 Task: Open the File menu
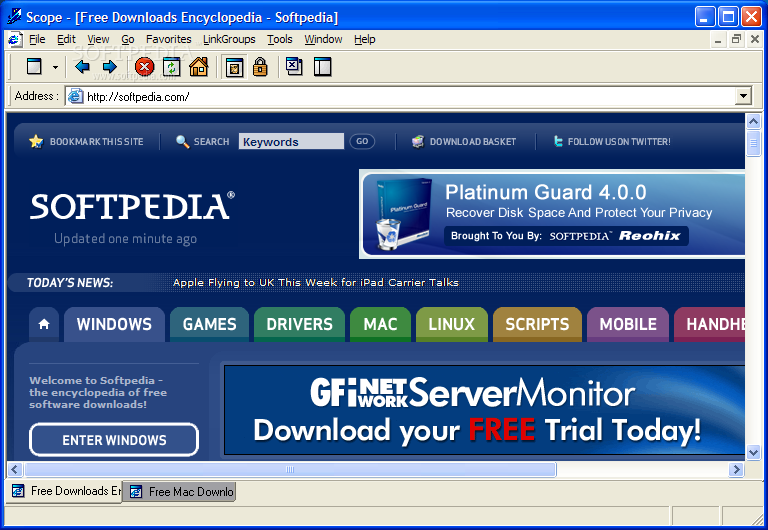pyautogui.click(x=37, y=39)
